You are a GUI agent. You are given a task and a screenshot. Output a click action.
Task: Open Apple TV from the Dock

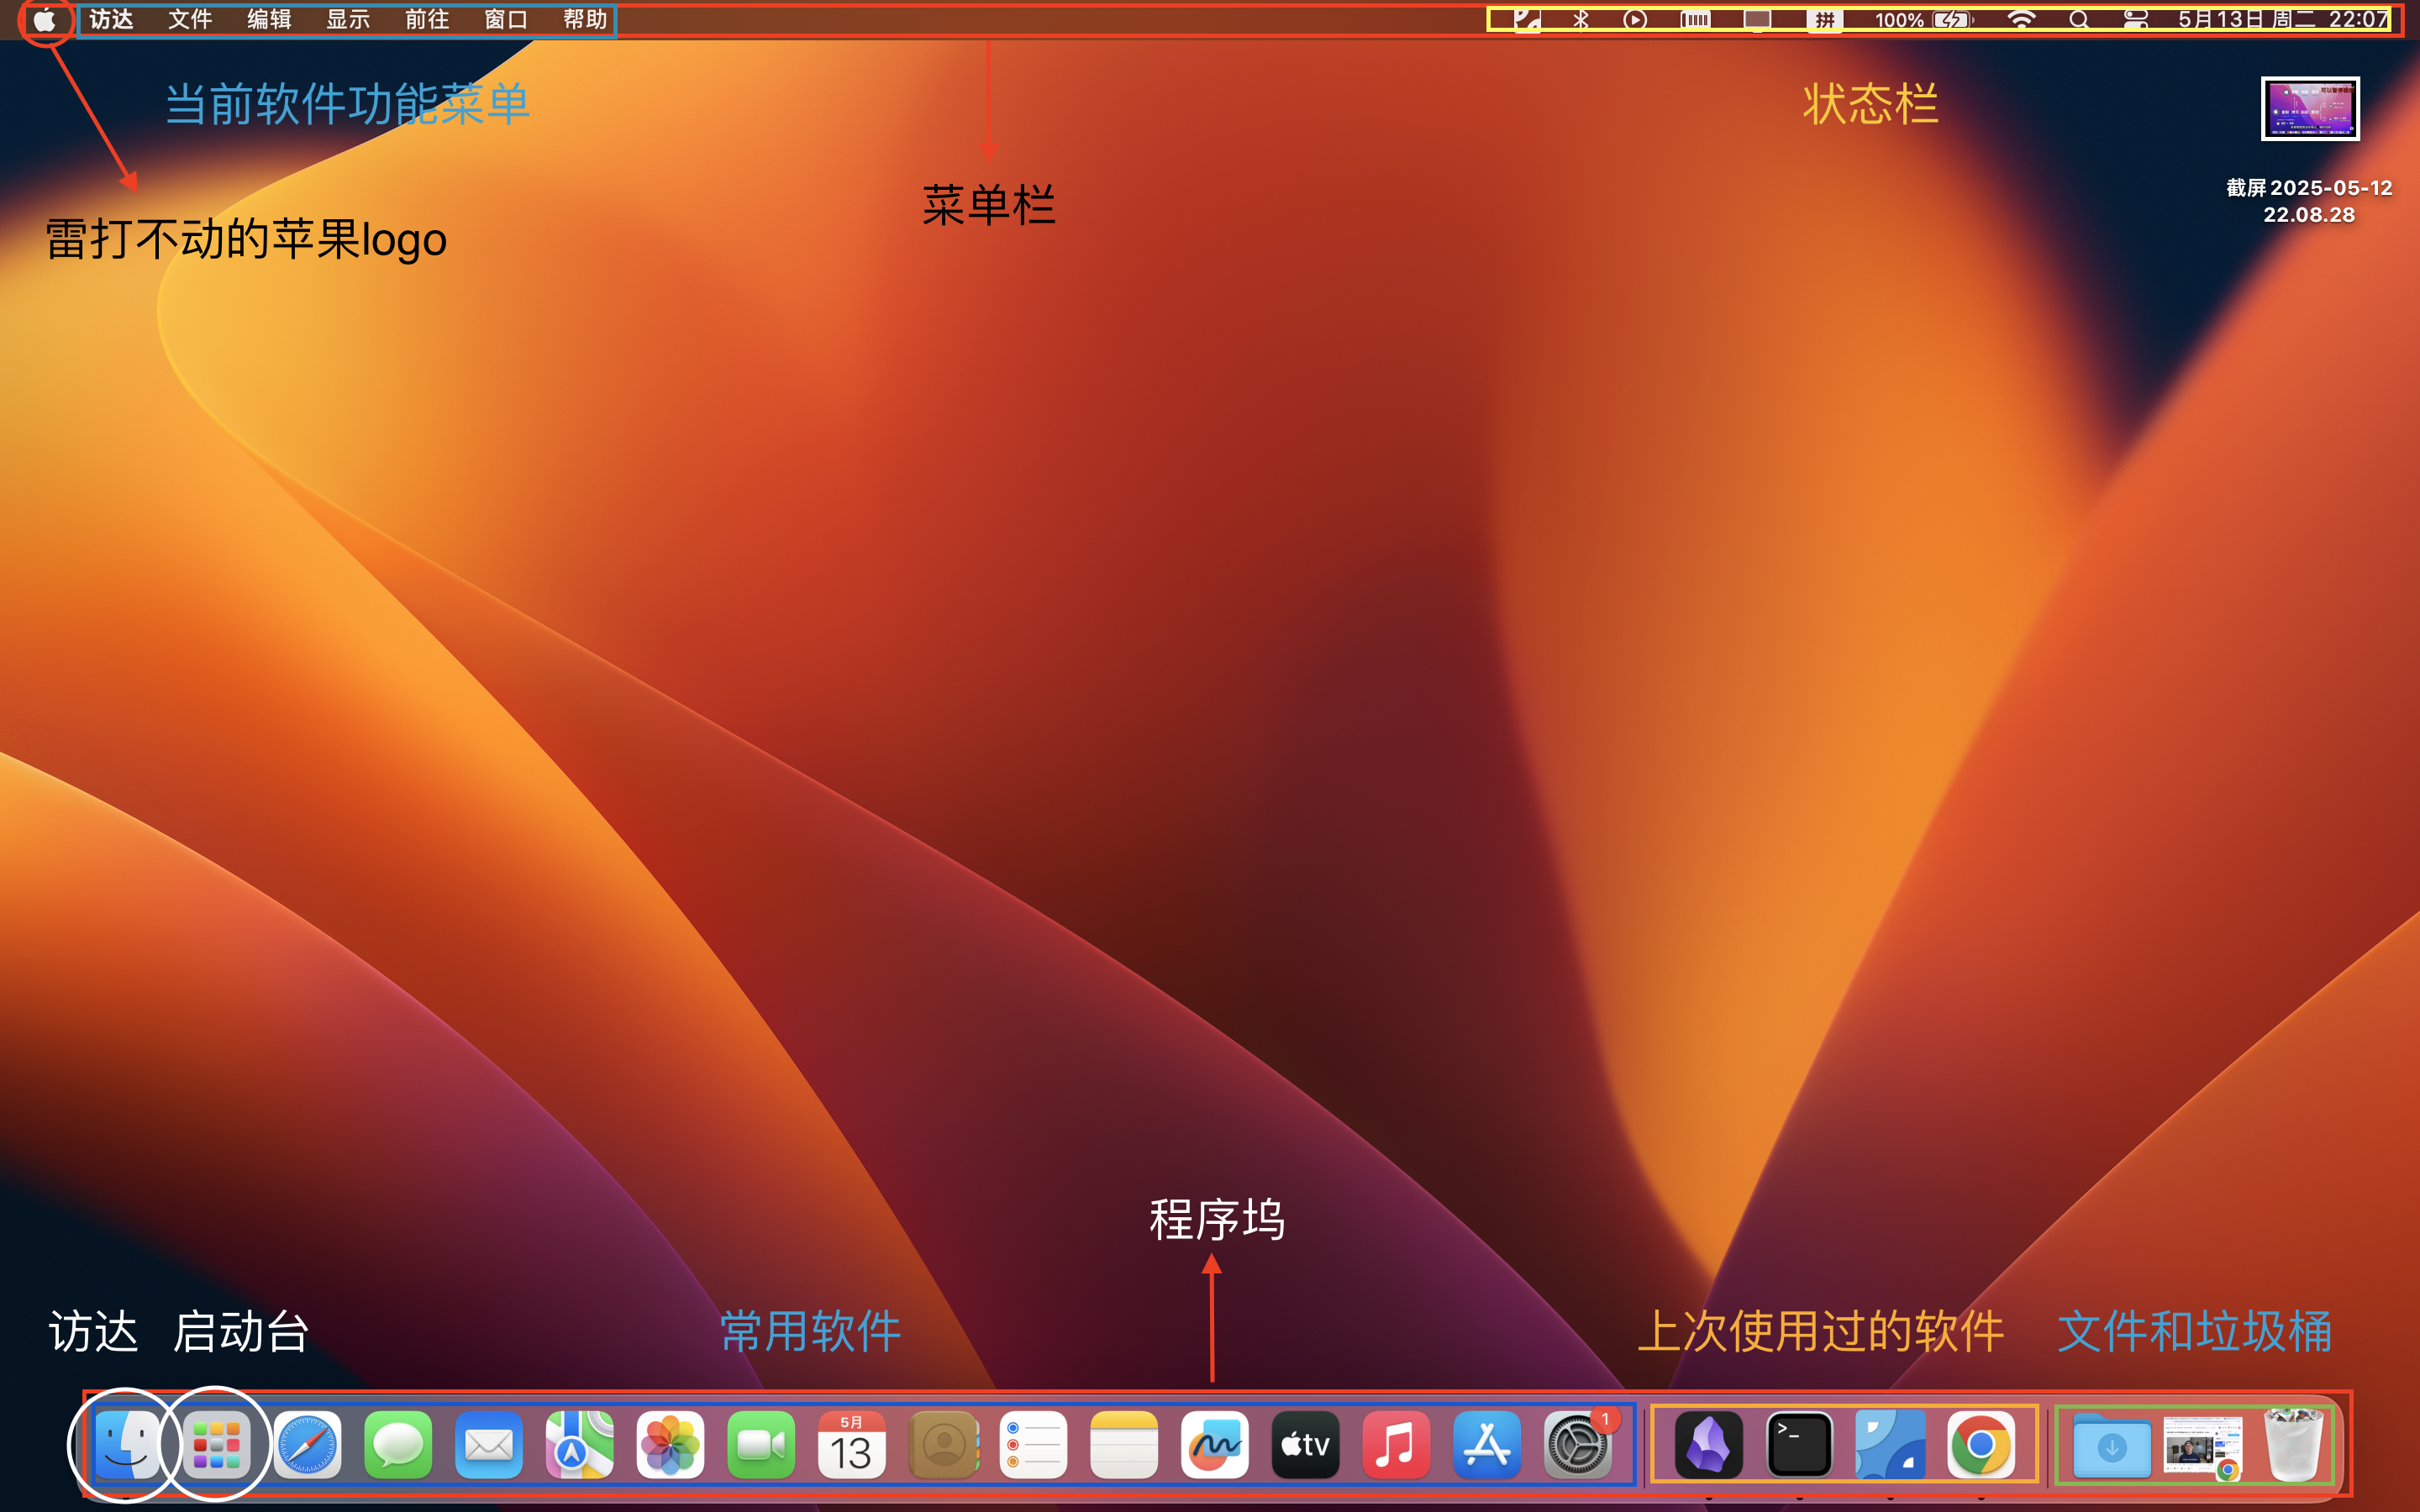(x=1306, y=1445)
